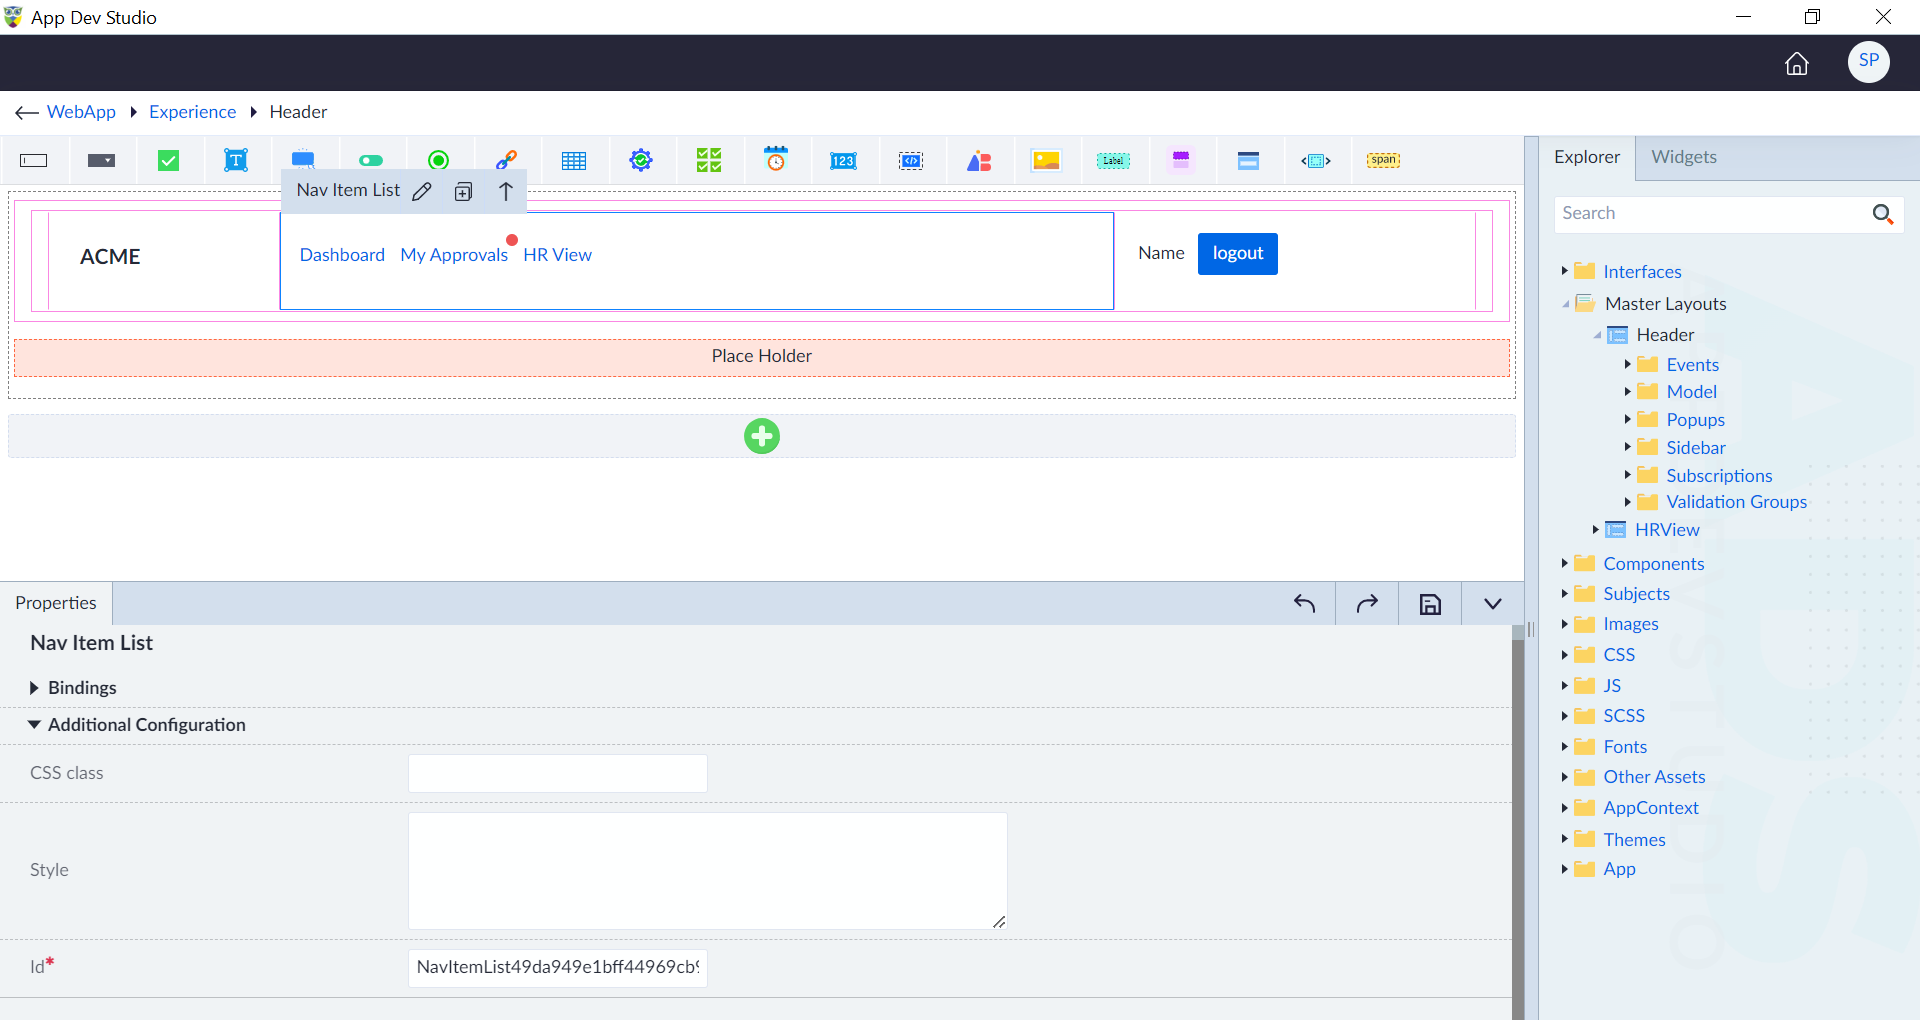1920x1020 pixels.
Task: Switch to the Explorer tab
Action: click(x=1587, y=157)
